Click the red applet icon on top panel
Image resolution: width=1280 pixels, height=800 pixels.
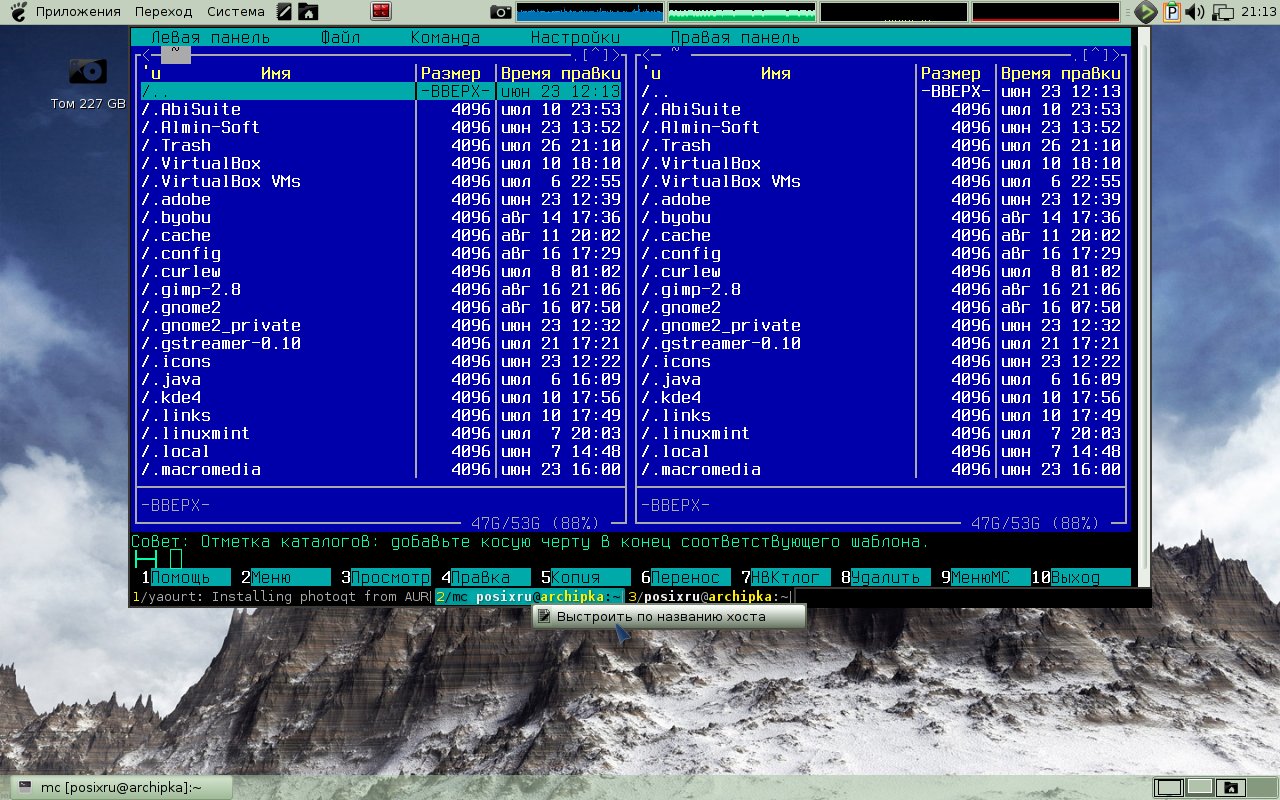(x=381, y=12)
